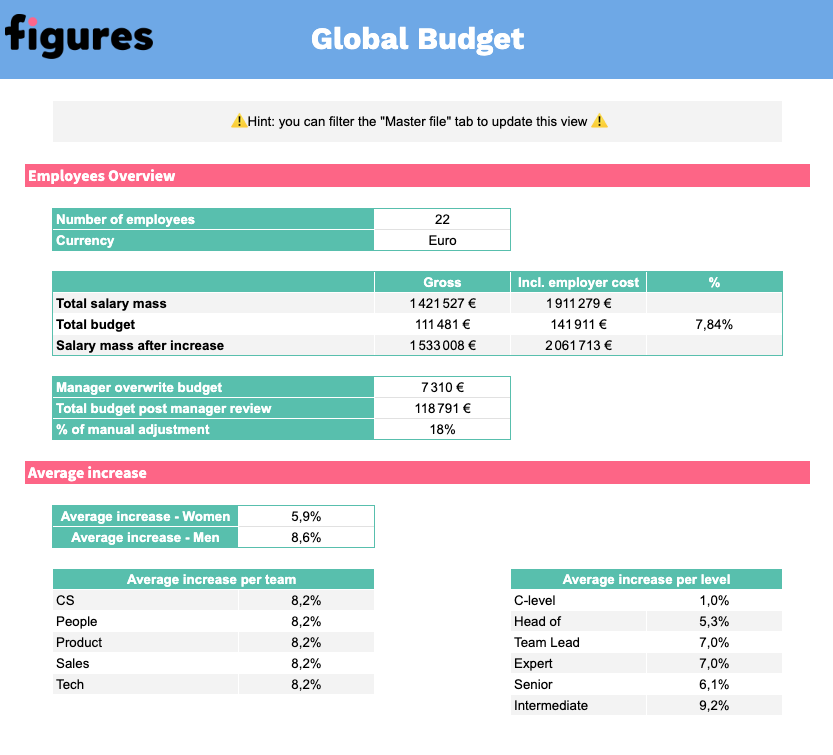Image resolution: width=833 pixels, height=755 pixels.
Task: Click the Currency value showing Euro
Action: tap(441, 240)
